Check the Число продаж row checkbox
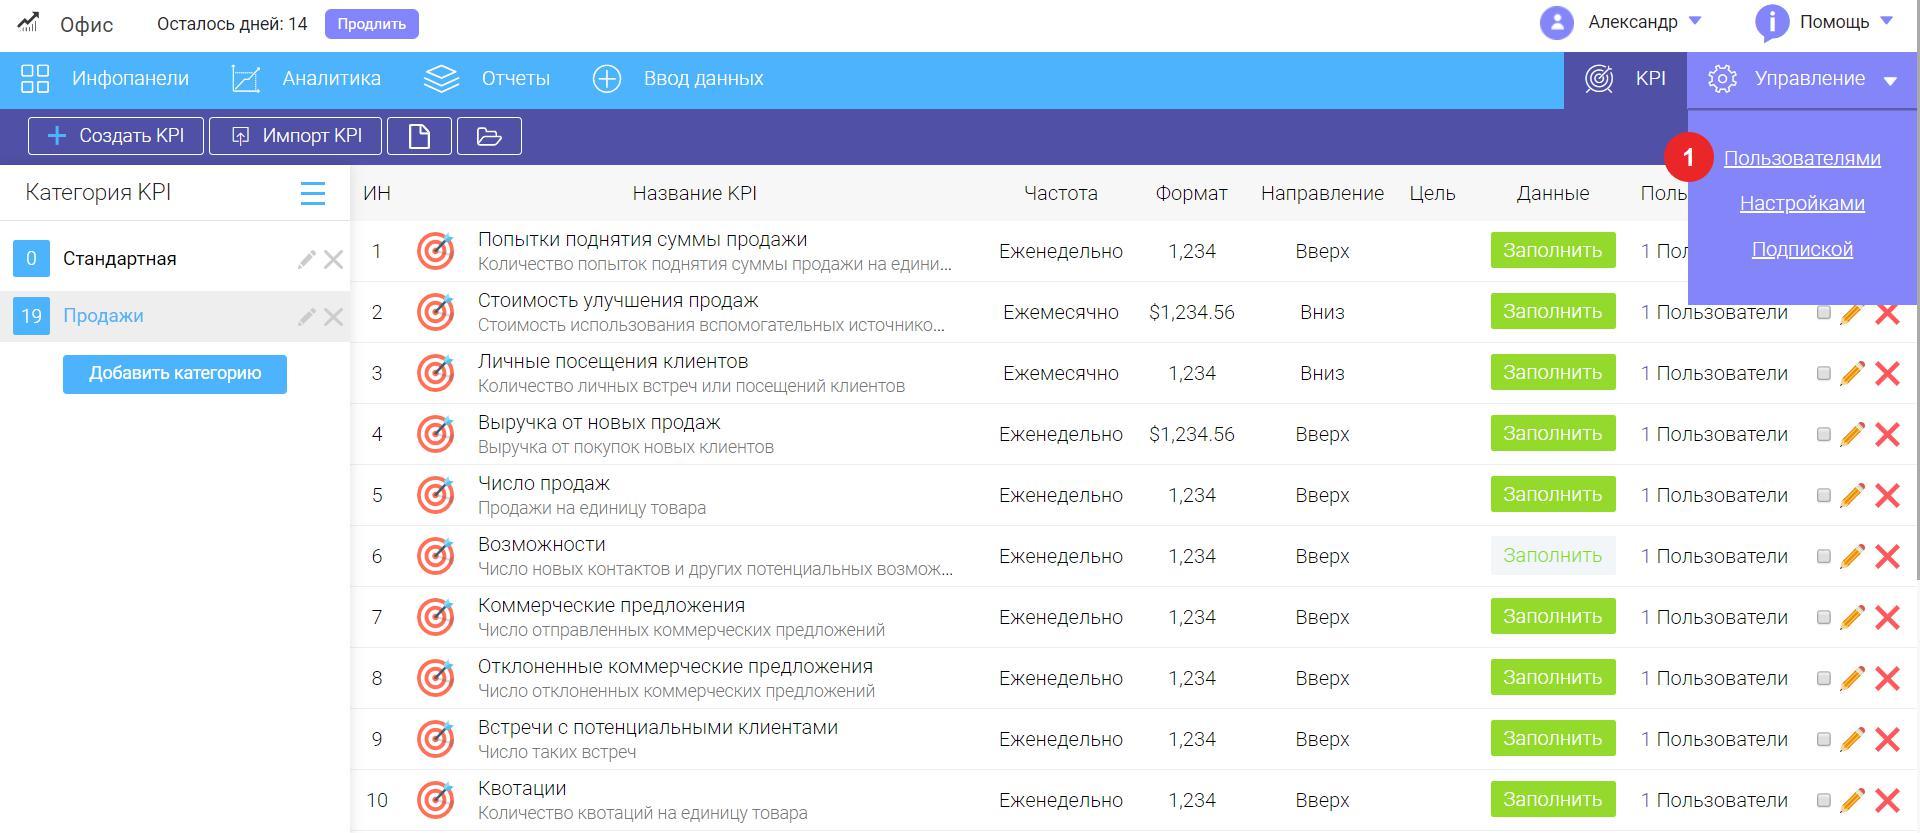This screenshot has width=1920, height=833. [1823, 495]
